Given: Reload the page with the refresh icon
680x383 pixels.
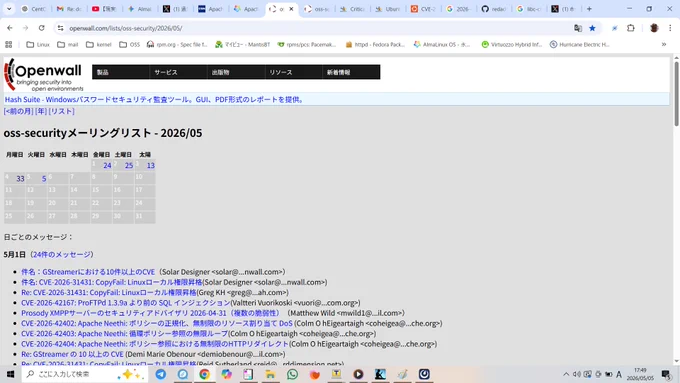Looking at the screenshot, I should click(x=42, y=28).
